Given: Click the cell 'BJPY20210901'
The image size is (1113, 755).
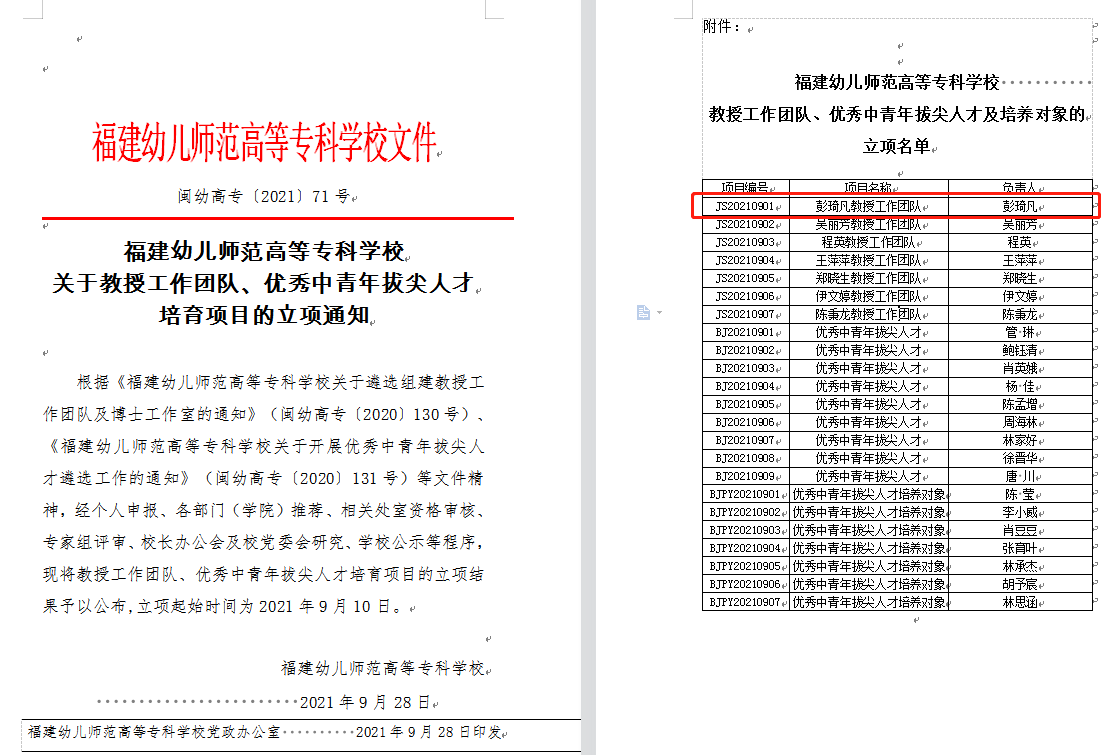Looking at the screenshot, I should pyautogui.click(x=745, y=494).
